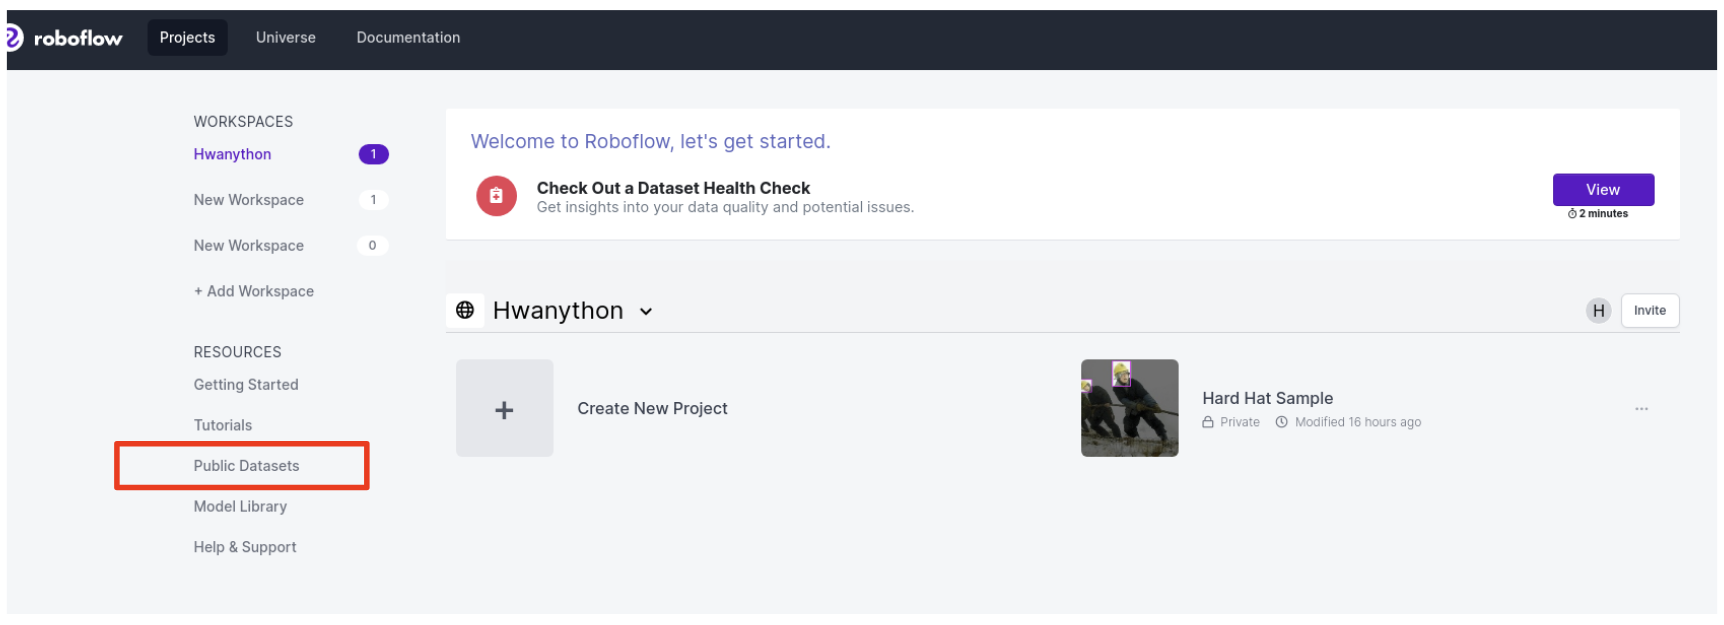Screen dimensions: 1724x625
Task: Click the Hwanython workspace heading
Action: point(558,311)
